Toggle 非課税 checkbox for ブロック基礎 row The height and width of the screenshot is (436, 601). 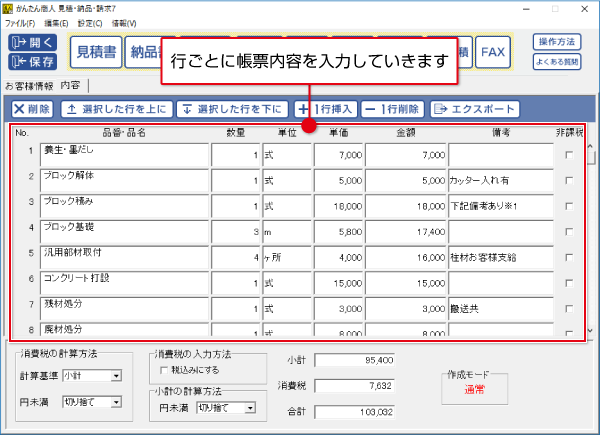pyautogui.click(x=569, y=232)
